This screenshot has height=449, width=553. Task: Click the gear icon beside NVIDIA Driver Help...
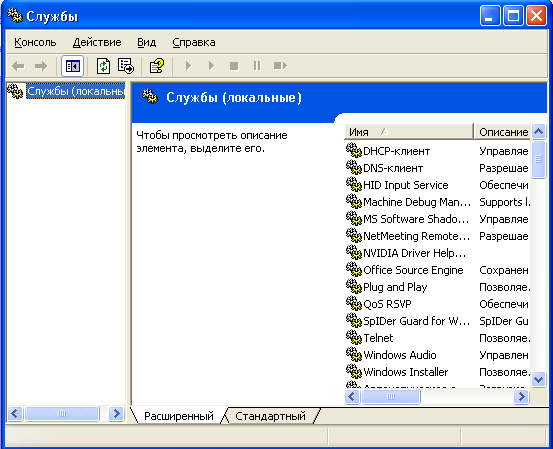(x=354, y=252)
